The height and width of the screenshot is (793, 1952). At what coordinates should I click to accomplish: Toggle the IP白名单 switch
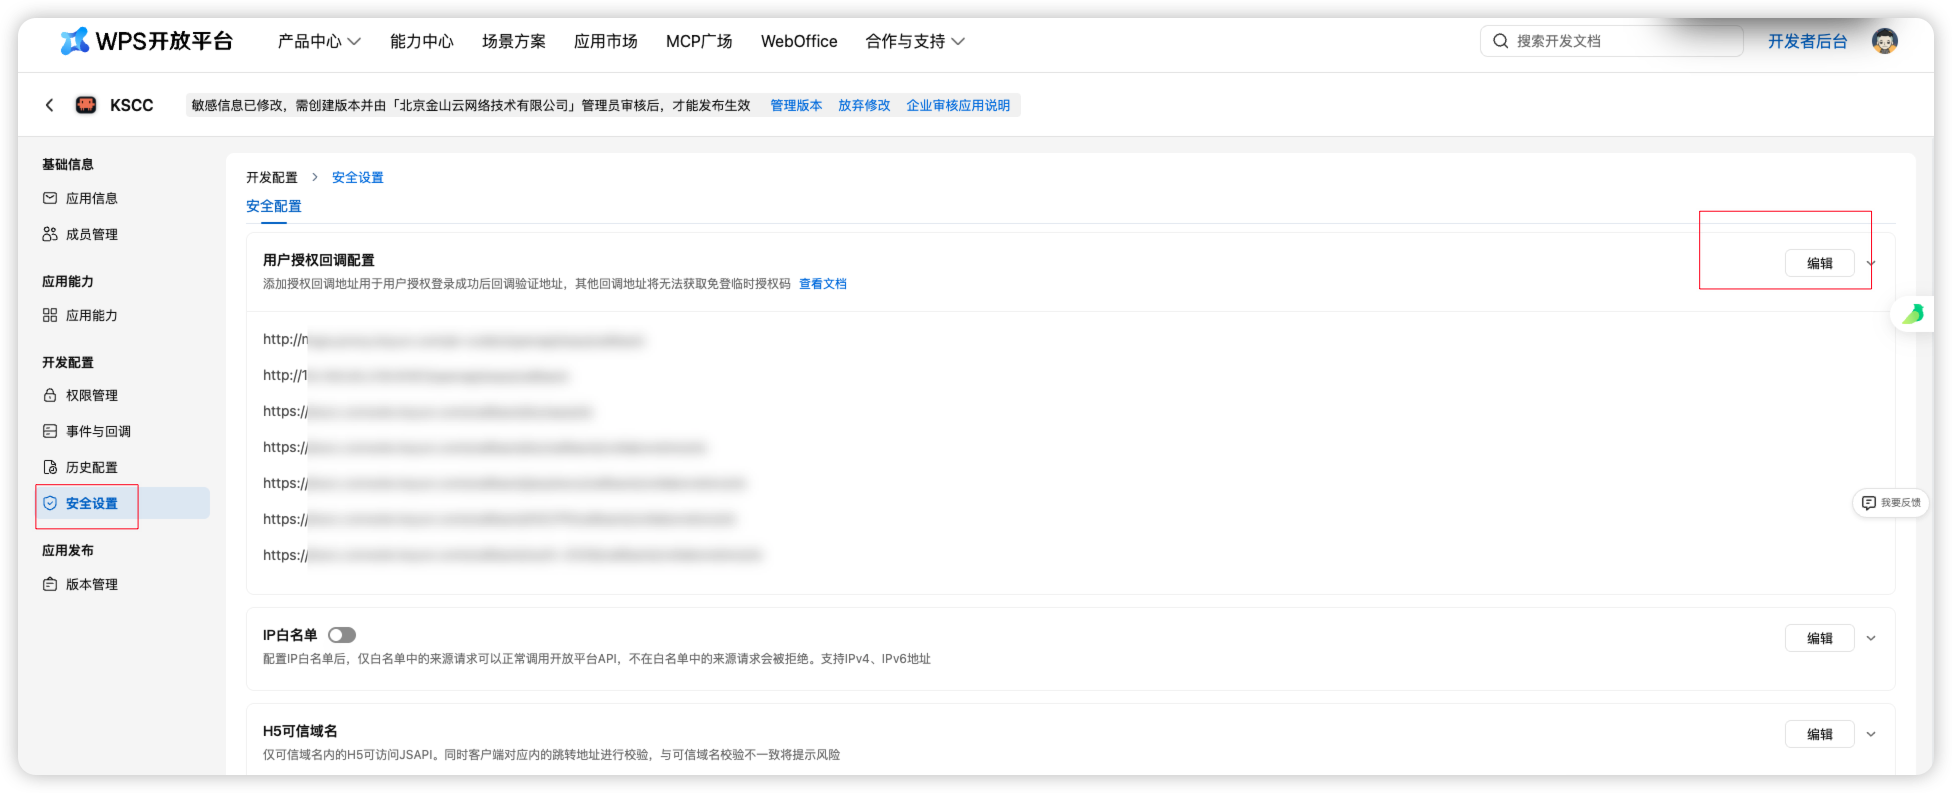pyautogui.click(x=342, y=635)
